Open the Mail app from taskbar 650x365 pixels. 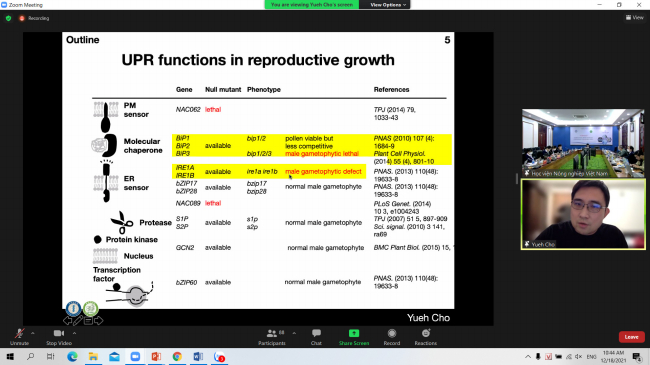[x=114, y=357]
